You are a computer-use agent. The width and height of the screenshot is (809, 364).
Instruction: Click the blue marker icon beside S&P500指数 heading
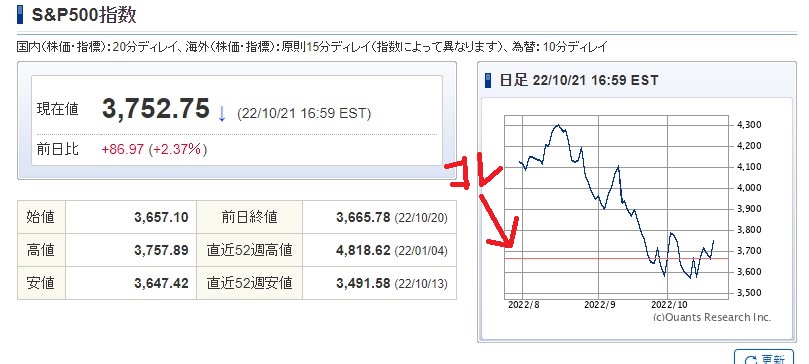click(x=20, y=14)
